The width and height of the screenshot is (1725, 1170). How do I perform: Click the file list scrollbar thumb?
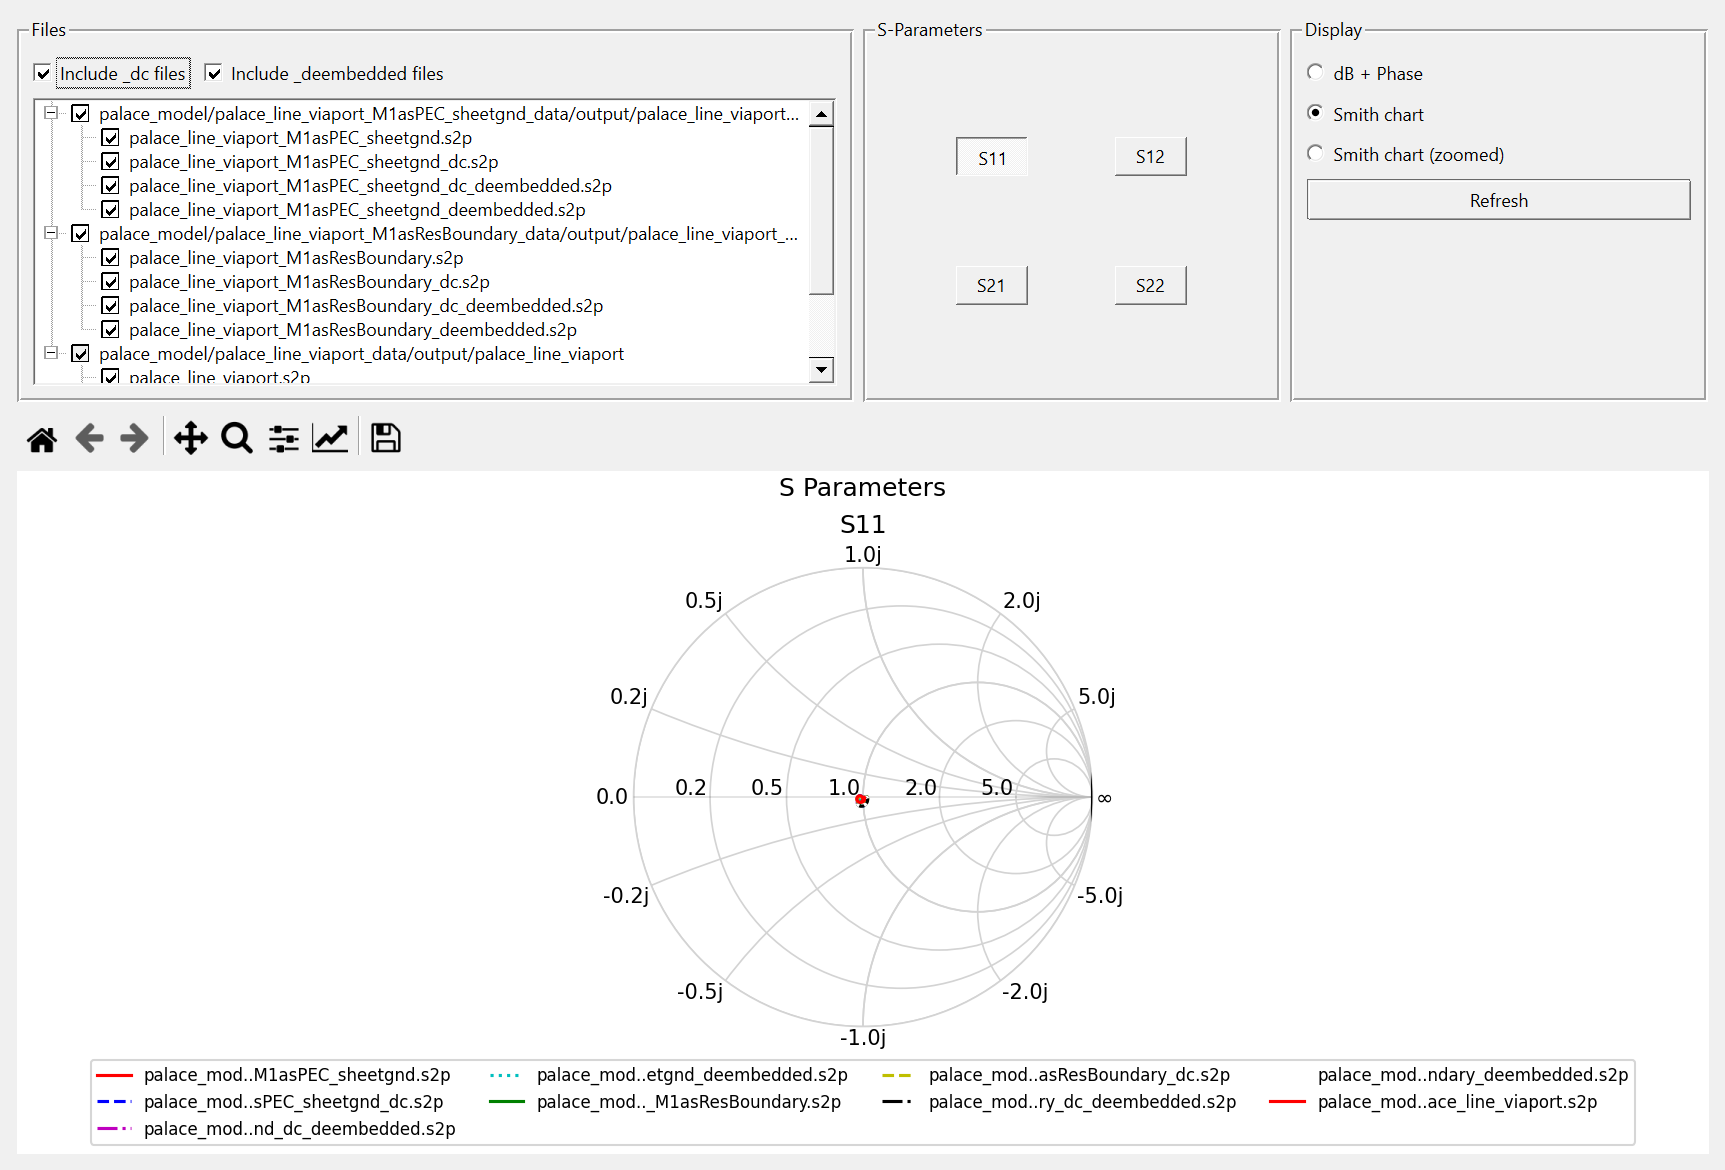(x=821, y=210)
